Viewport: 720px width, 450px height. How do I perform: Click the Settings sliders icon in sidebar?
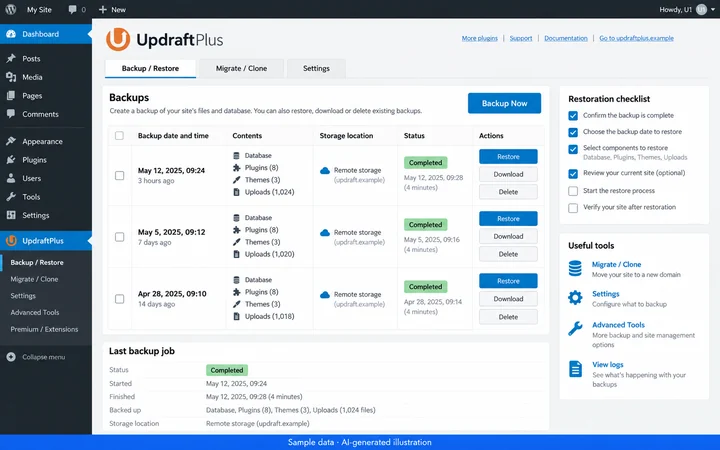click(x=11, y=215)
